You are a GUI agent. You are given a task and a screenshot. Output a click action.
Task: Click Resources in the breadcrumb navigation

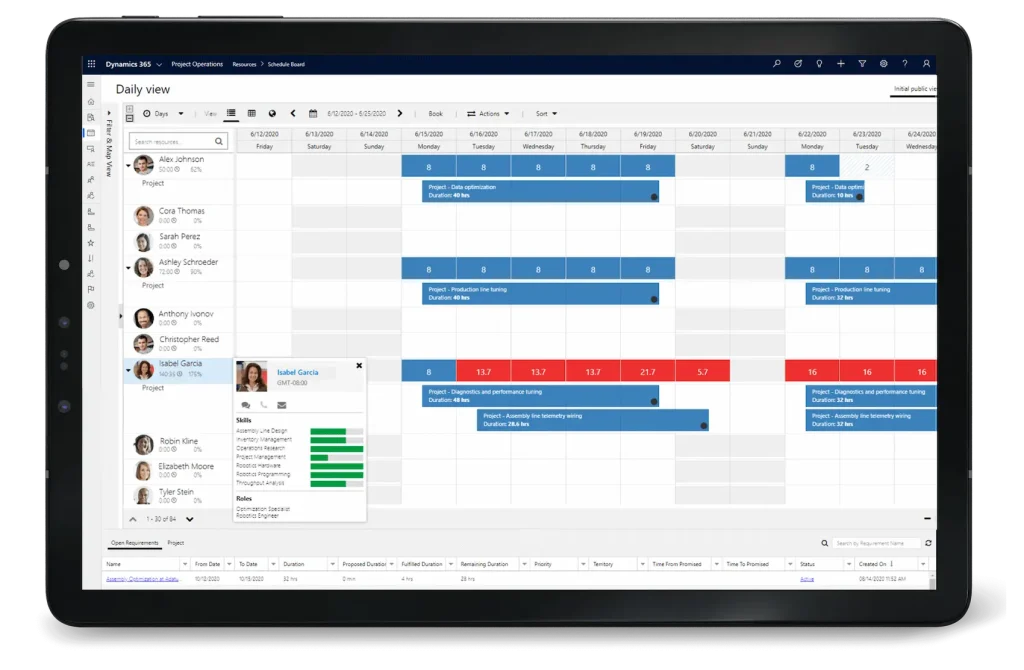point(245,63)
